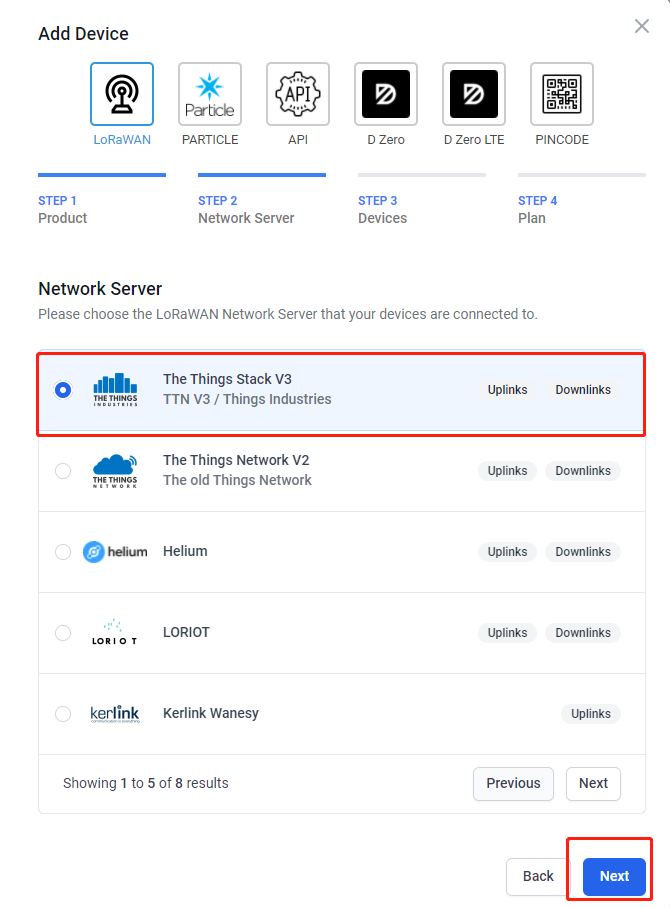The image size is (670, 907).
Task: Select the Helium radio button
Action: pyautogui.click(x=63, y=552)
